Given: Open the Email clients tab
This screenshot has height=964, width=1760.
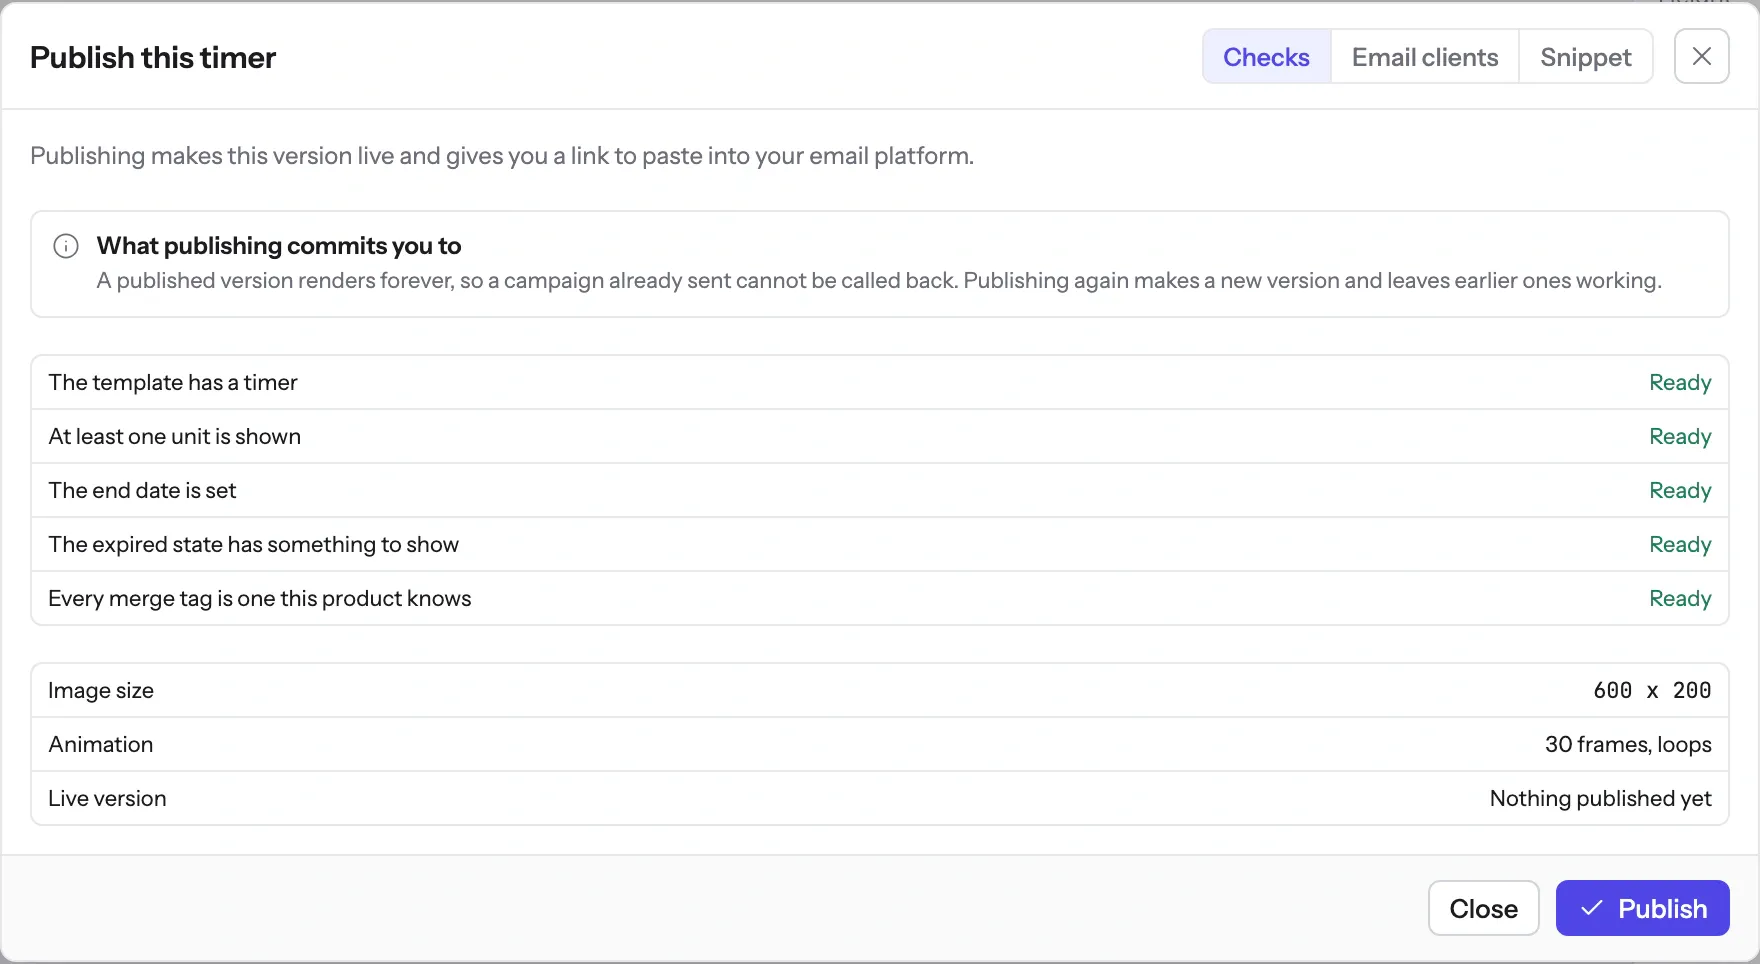Looking at the screenshot, I should click(1425, 57).
